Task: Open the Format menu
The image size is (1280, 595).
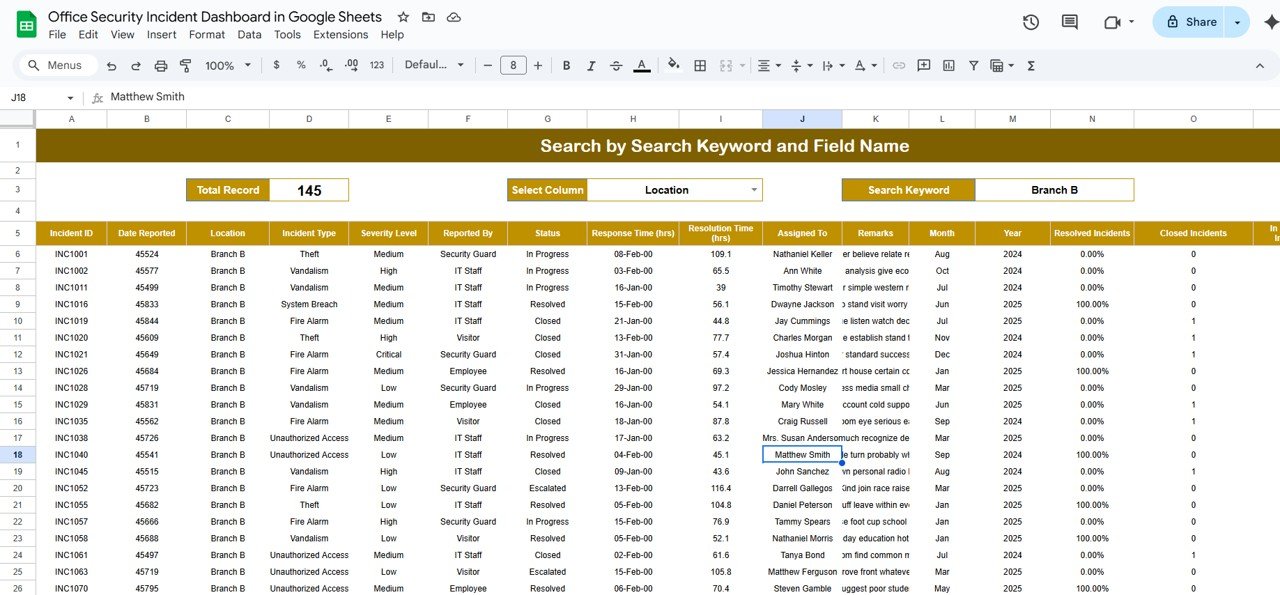Action: pyautogui.click(x=207, y=34)
